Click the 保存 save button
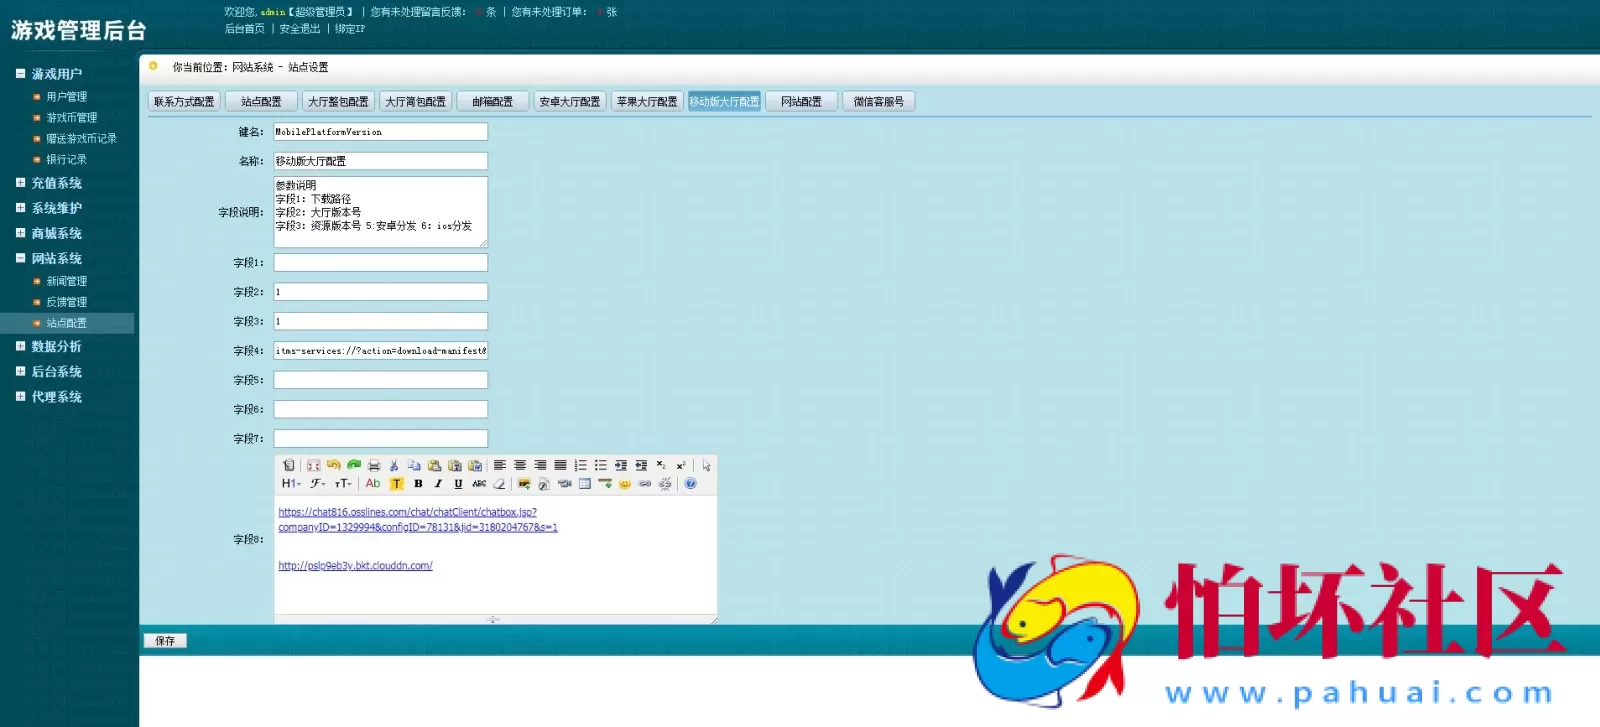Viewport: 1600px width, 727px height. coord(165,641)
